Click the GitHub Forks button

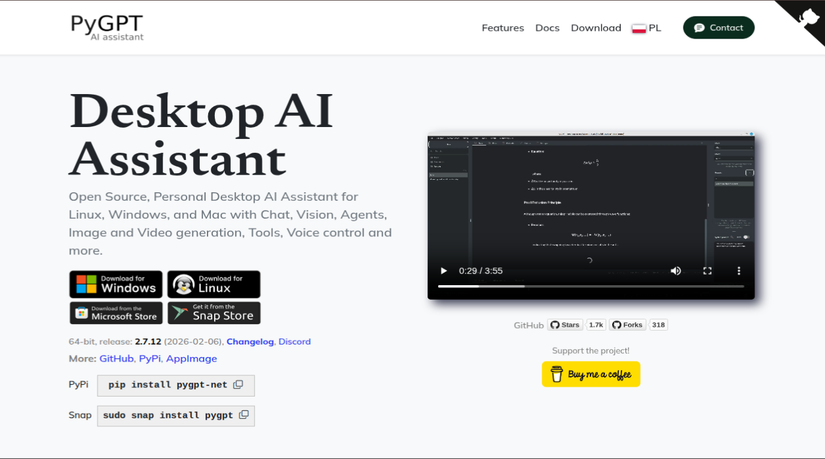tap(627, 325)
